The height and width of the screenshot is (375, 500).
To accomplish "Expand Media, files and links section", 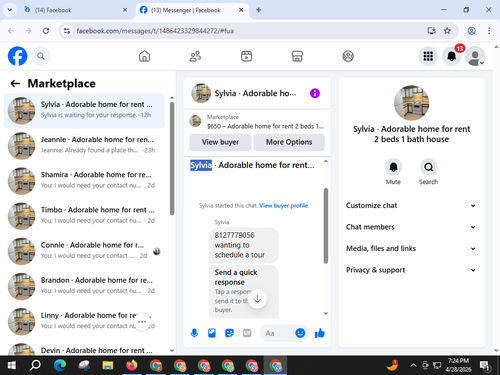I will [411, 249].
